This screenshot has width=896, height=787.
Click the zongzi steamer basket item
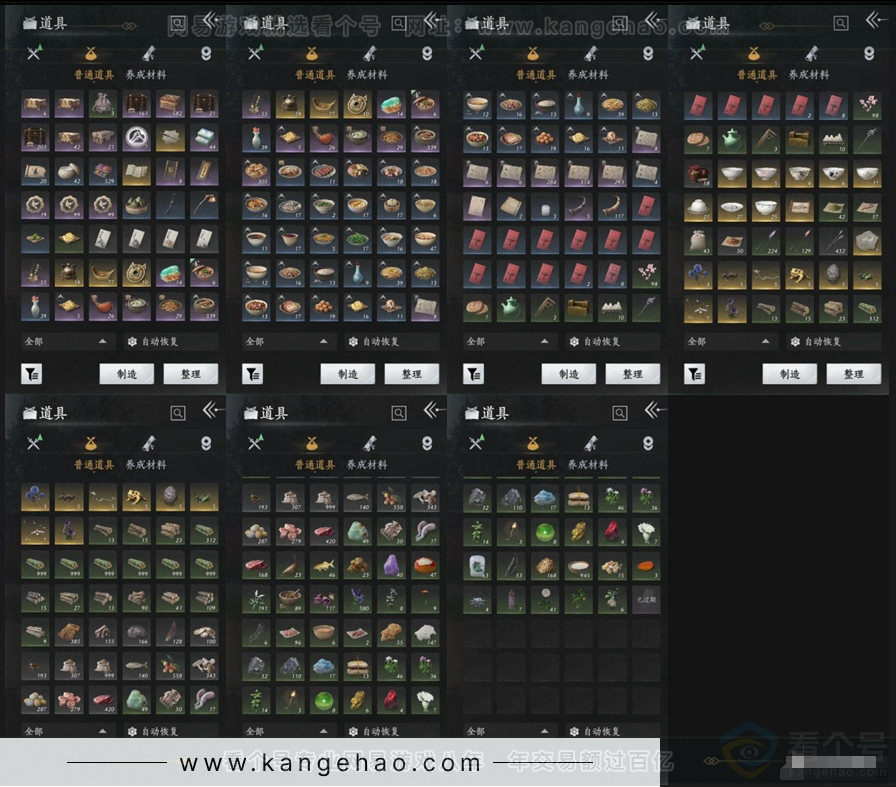(x=137, y=206)
